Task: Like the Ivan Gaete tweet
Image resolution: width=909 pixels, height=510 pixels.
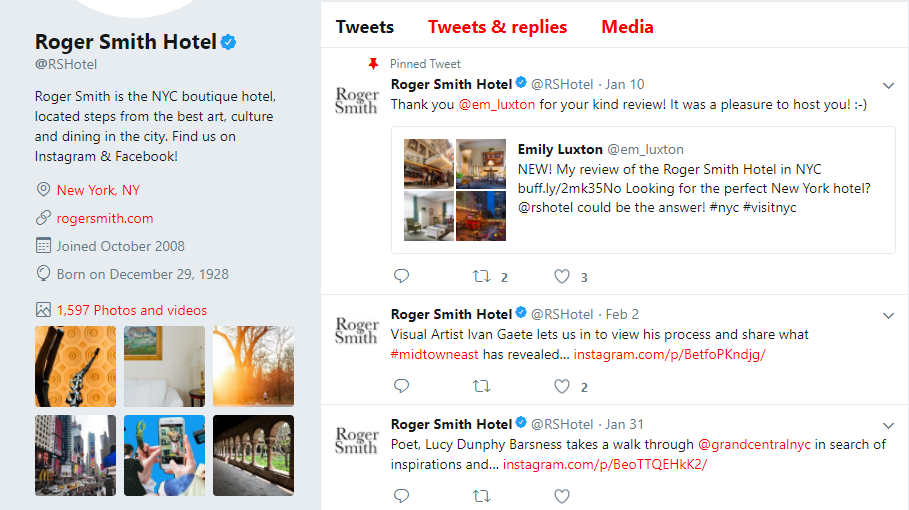Action: click(x=562, y=386)
